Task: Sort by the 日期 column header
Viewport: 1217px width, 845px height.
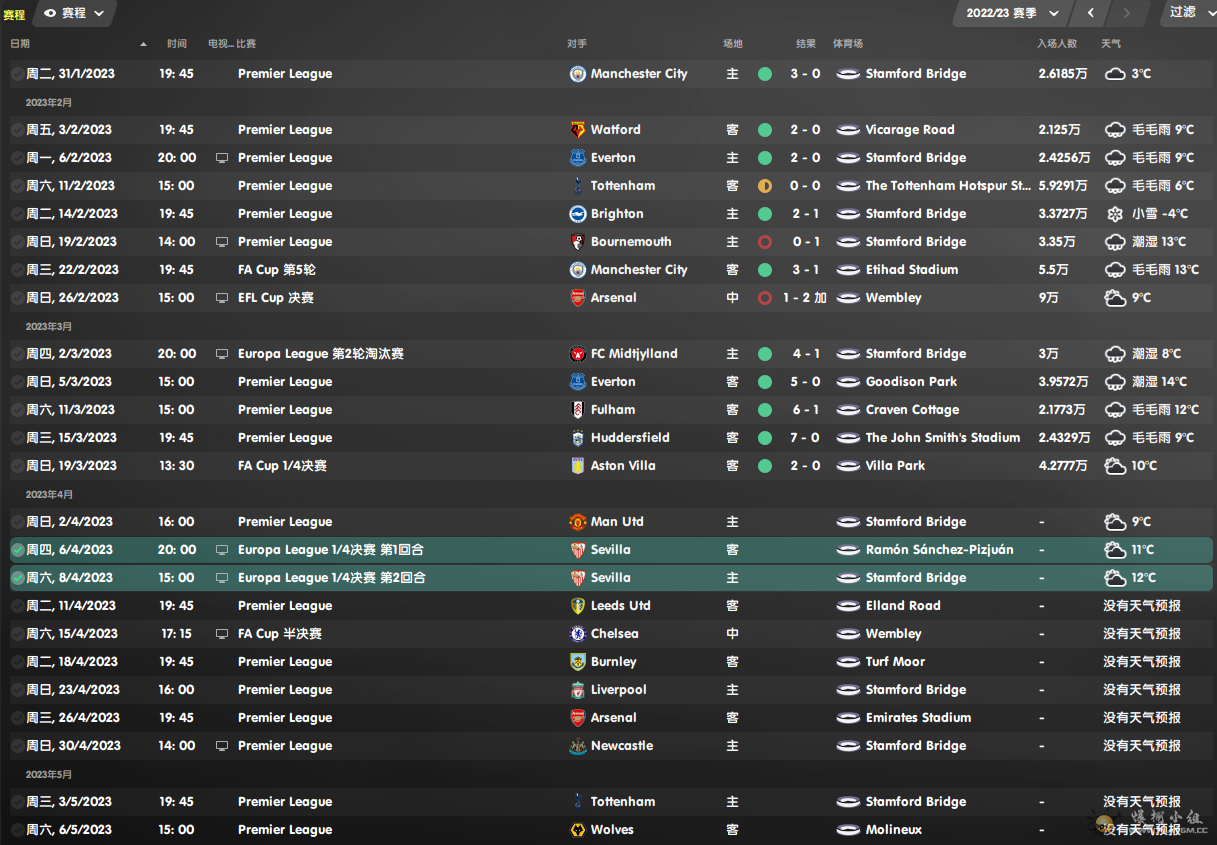Action: 20,44
